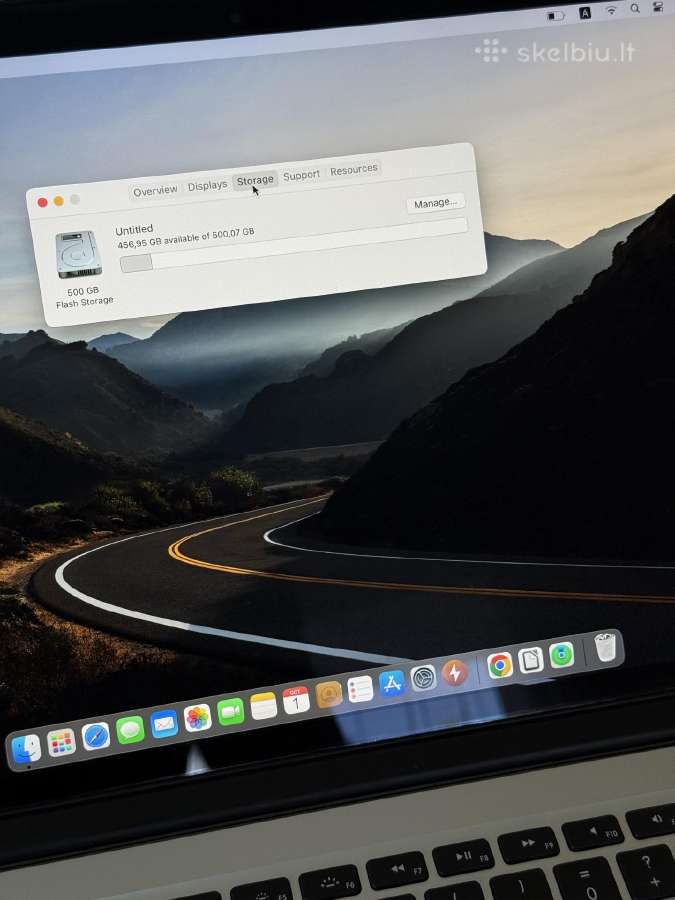Open Spotlight search in the menu bar
The image size is (675, 900).
tap(635, 8)
